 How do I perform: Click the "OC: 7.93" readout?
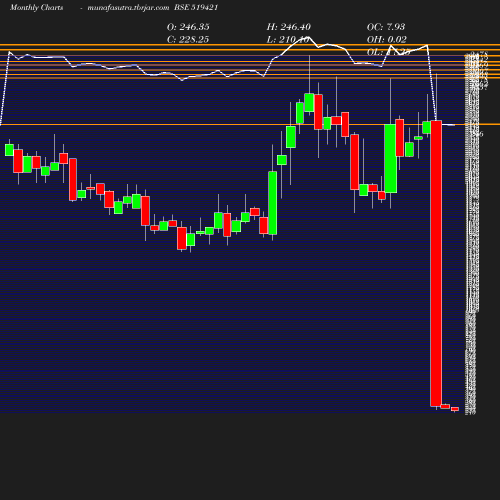click(x=386, y=27)
